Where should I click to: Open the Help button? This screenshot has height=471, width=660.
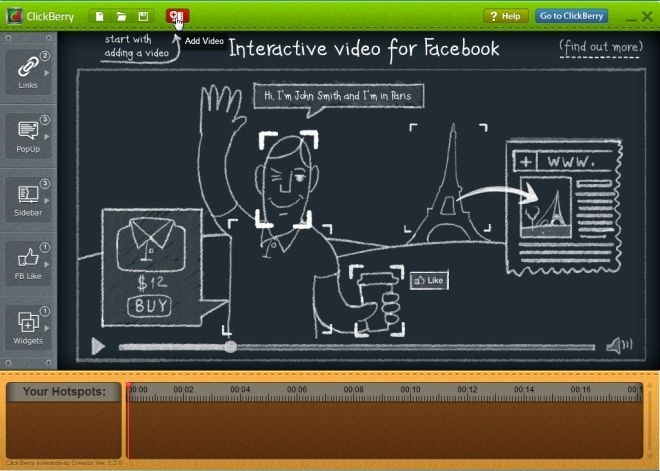tap(506, 16)
